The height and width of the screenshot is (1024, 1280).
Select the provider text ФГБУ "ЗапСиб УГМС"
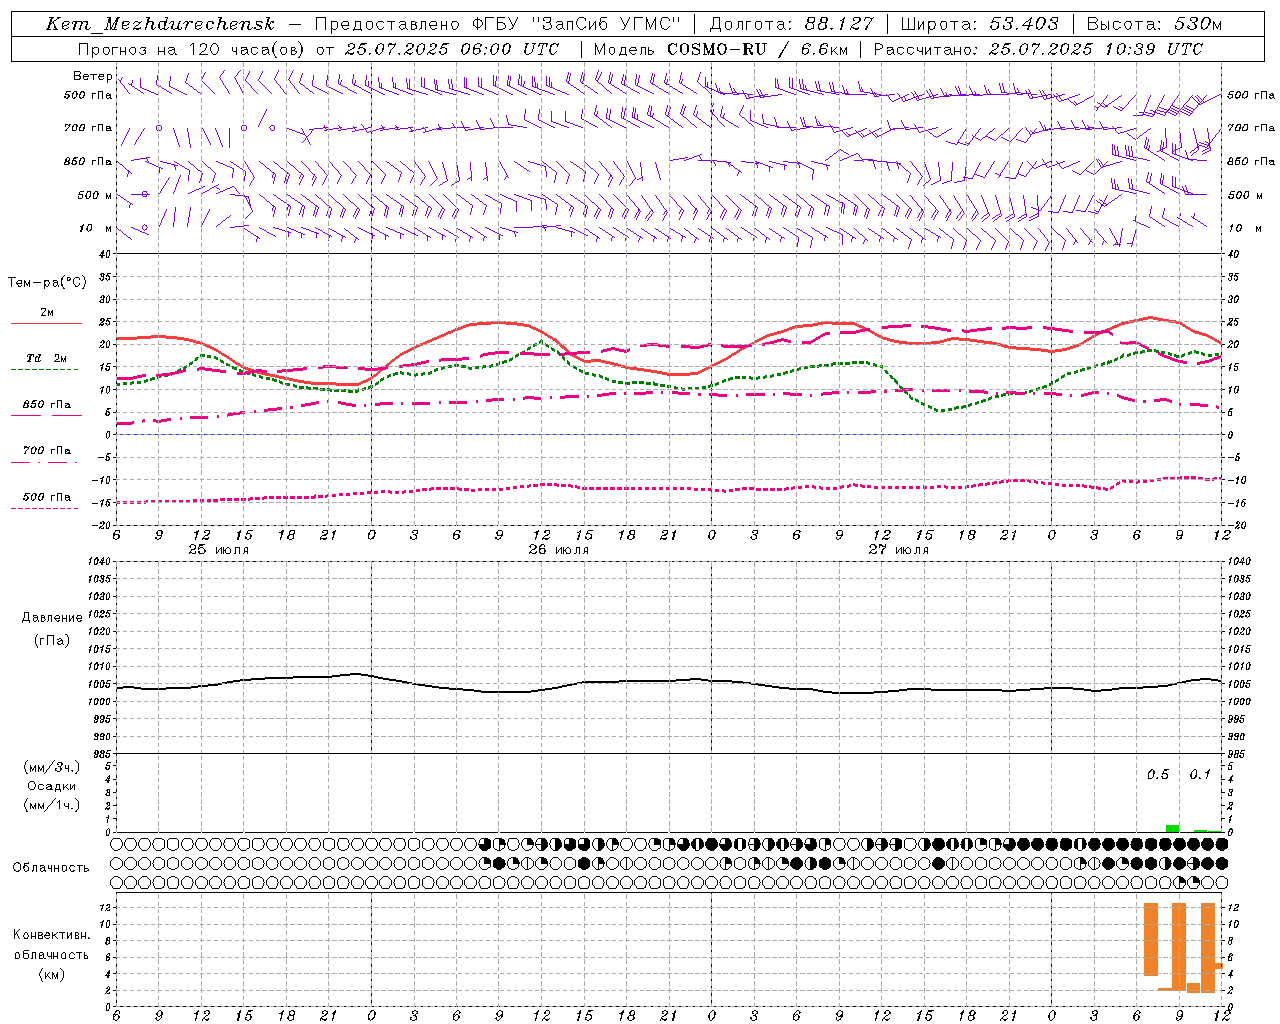576,24
